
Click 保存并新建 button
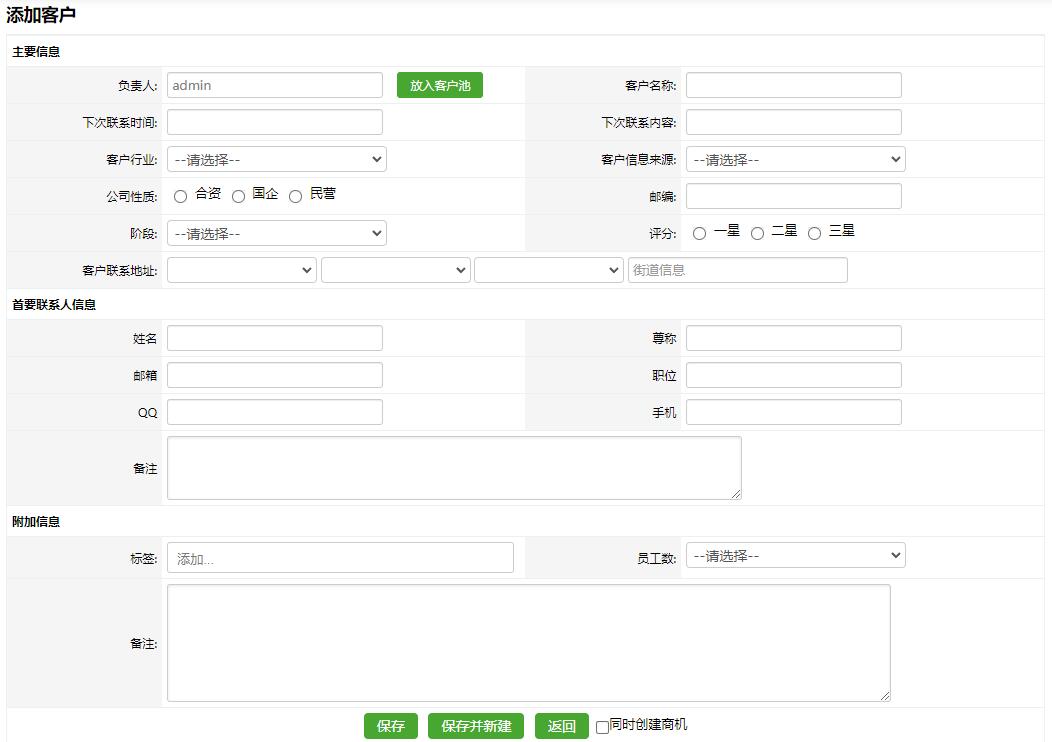tap(476, 727)
